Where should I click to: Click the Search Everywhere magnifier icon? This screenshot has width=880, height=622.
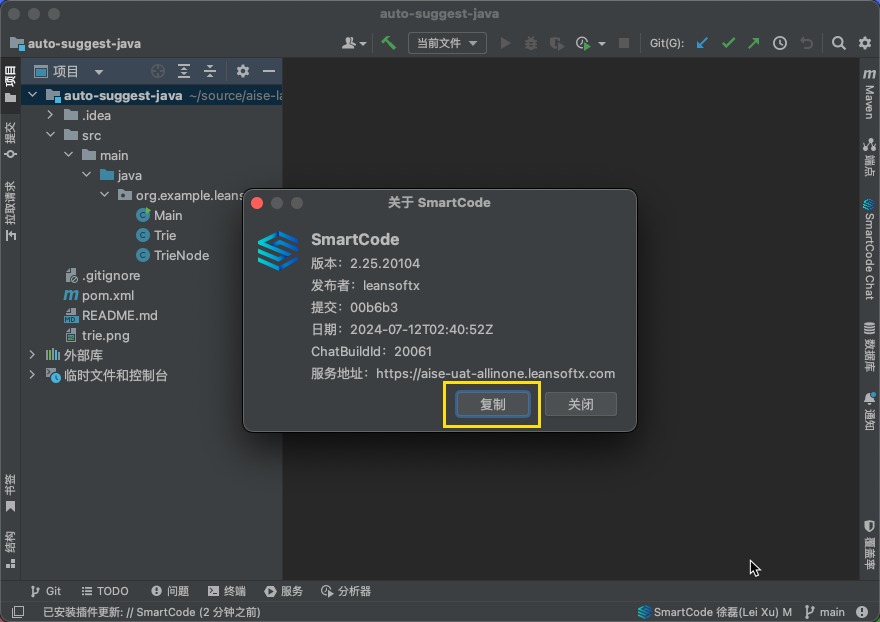(x=838, y=43)
